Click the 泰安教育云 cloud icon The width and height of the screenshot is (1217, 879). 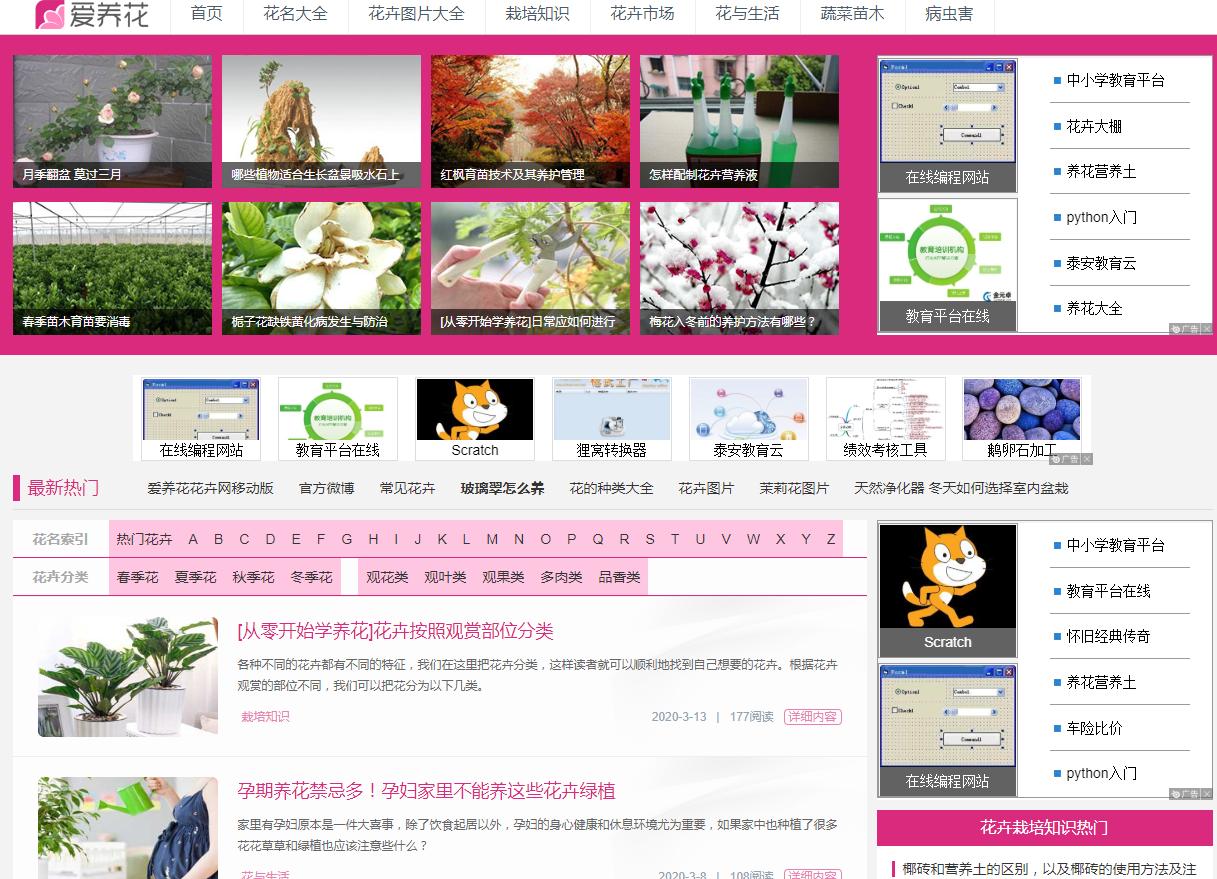(748, 408)
